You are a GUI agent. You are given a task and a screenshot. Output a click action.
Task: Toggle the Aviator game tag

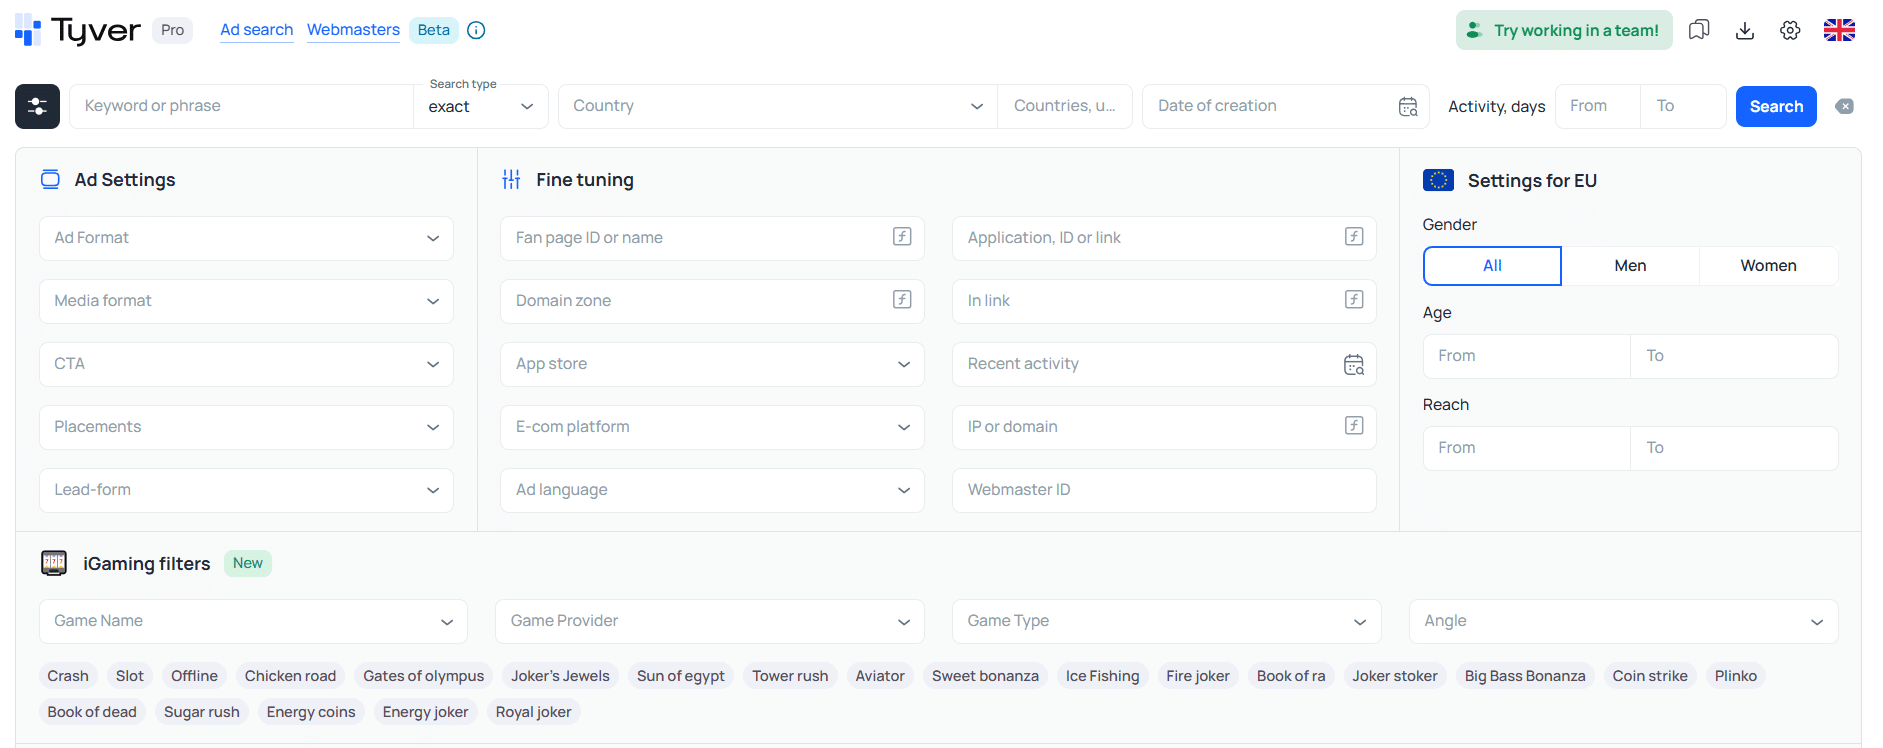(880, 676)
